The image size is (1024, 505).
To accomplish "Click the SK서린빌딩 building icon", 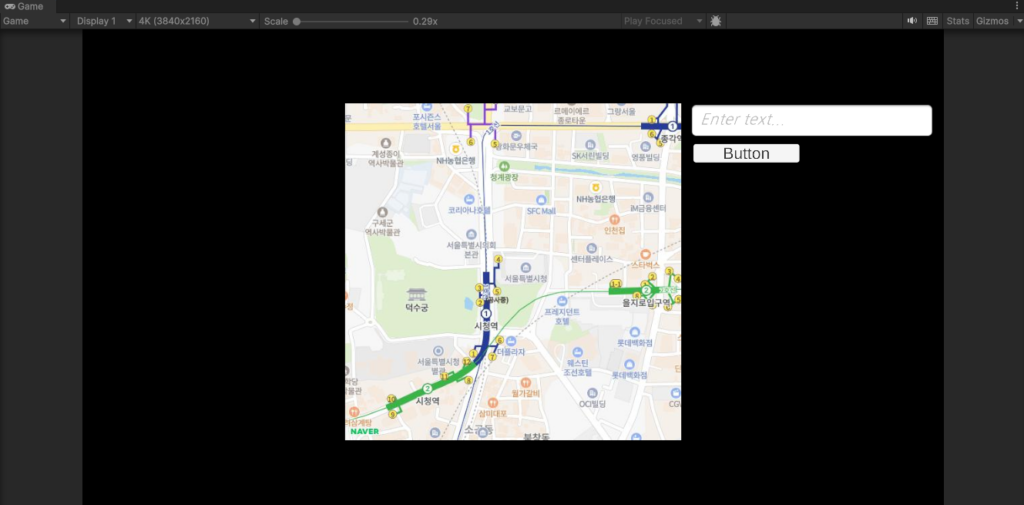I will (590, 145).
